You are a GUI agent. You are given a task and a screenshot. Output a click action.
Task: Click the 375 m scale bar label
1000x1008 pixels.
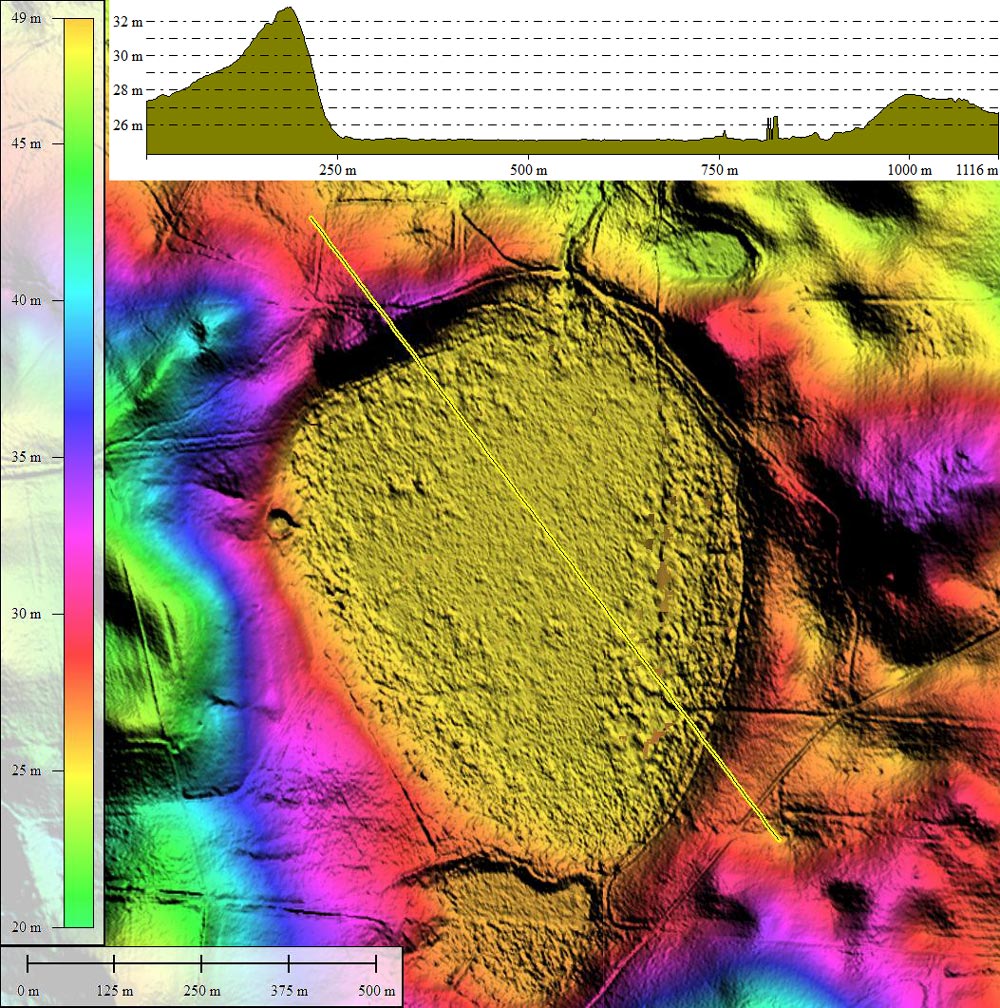[289, 991]
